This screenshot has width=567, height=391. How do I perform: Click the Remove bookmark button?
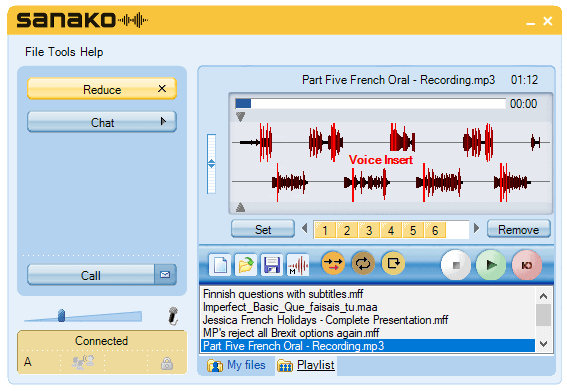point(519,229)
